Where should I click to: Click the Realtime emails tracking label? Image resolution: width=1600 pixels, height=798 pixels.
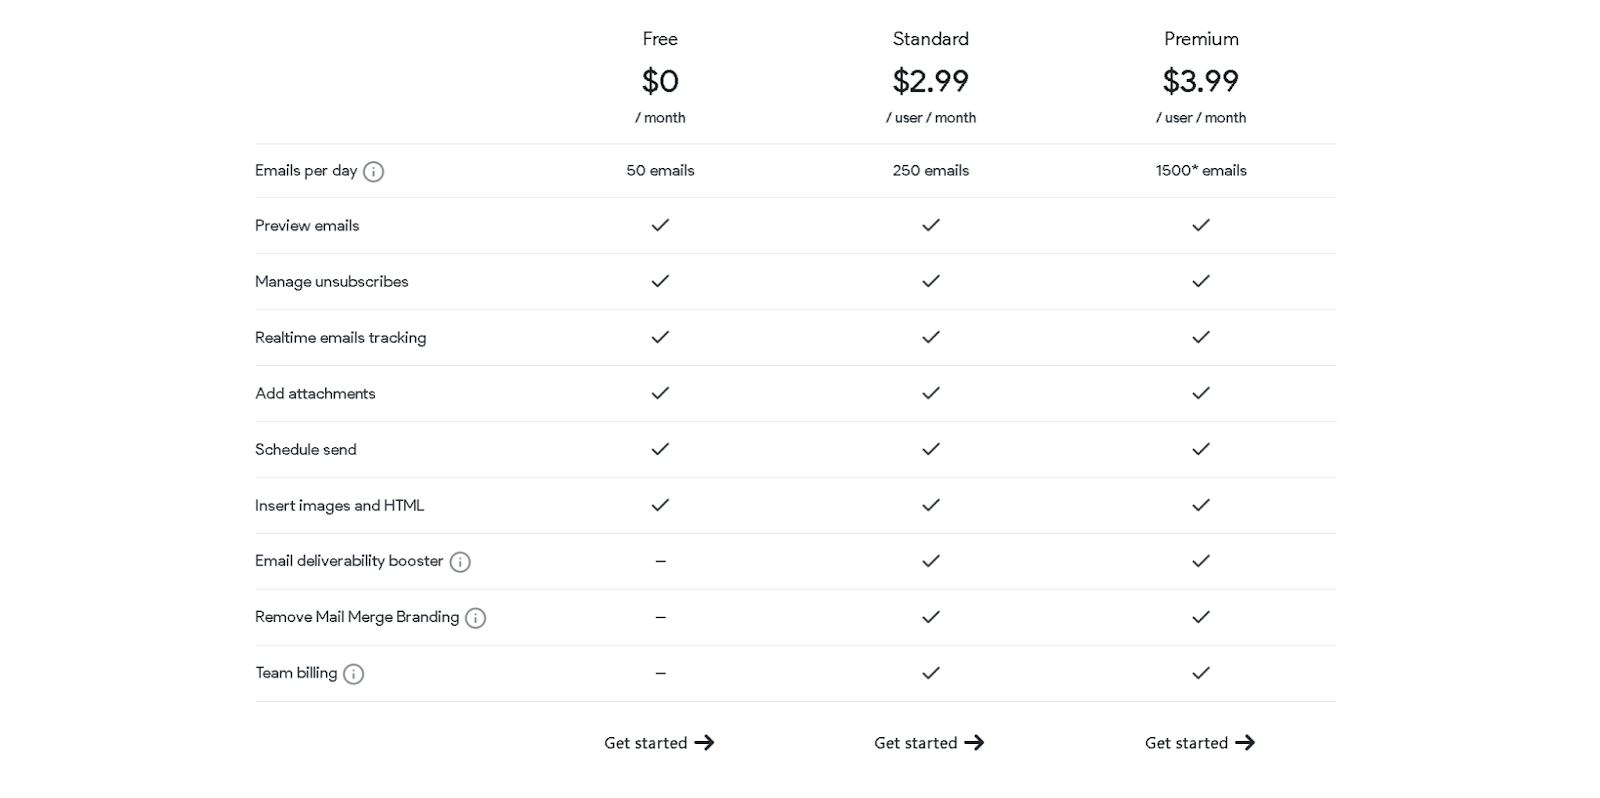(x=340, y=338)
